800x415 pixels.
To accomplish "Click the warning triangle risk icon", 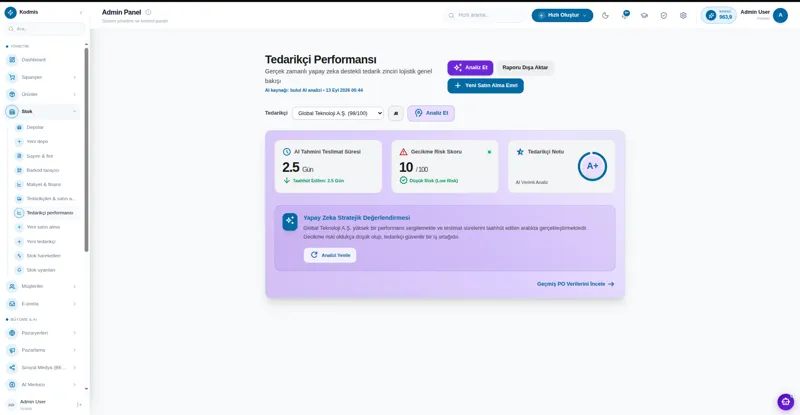I will [x=404, y=152].
